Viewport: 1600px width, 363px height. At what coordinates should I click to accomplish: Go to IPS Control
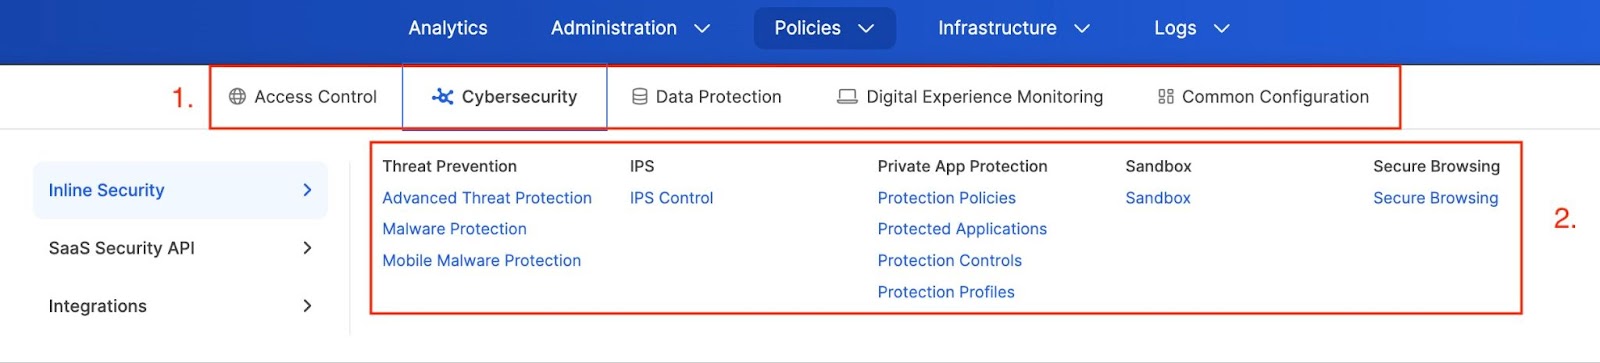[x=671, y=198]
